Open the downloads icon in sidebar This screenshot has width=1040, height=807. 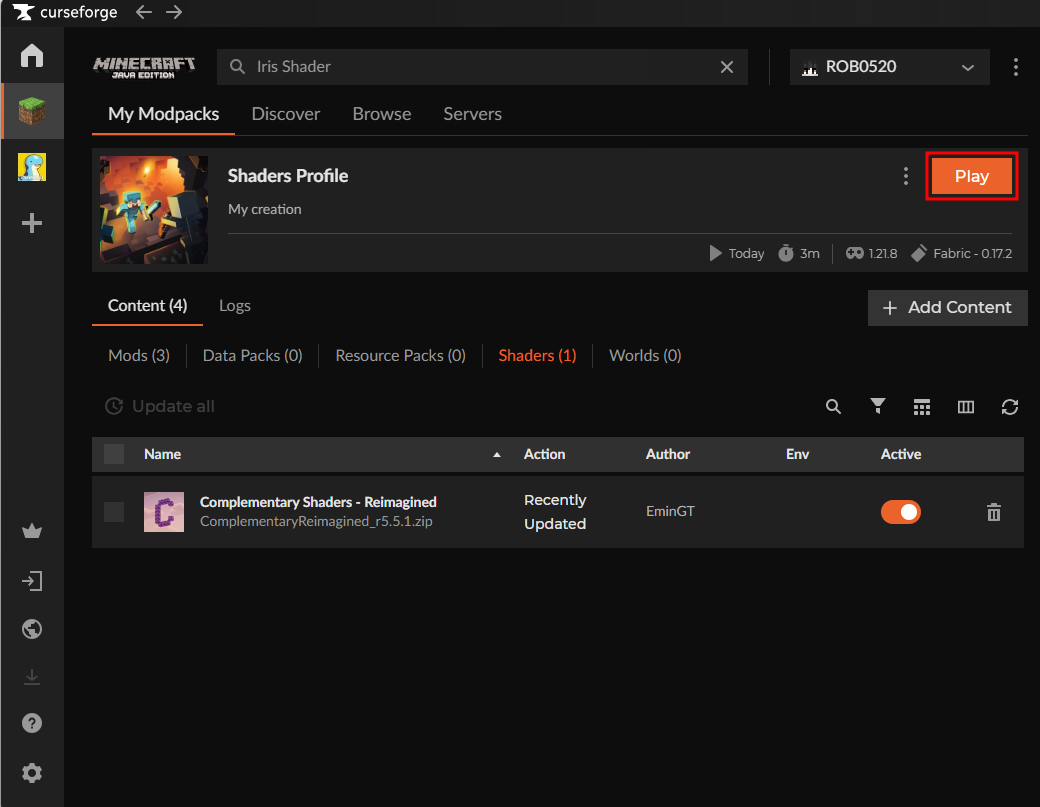point(32,677)
